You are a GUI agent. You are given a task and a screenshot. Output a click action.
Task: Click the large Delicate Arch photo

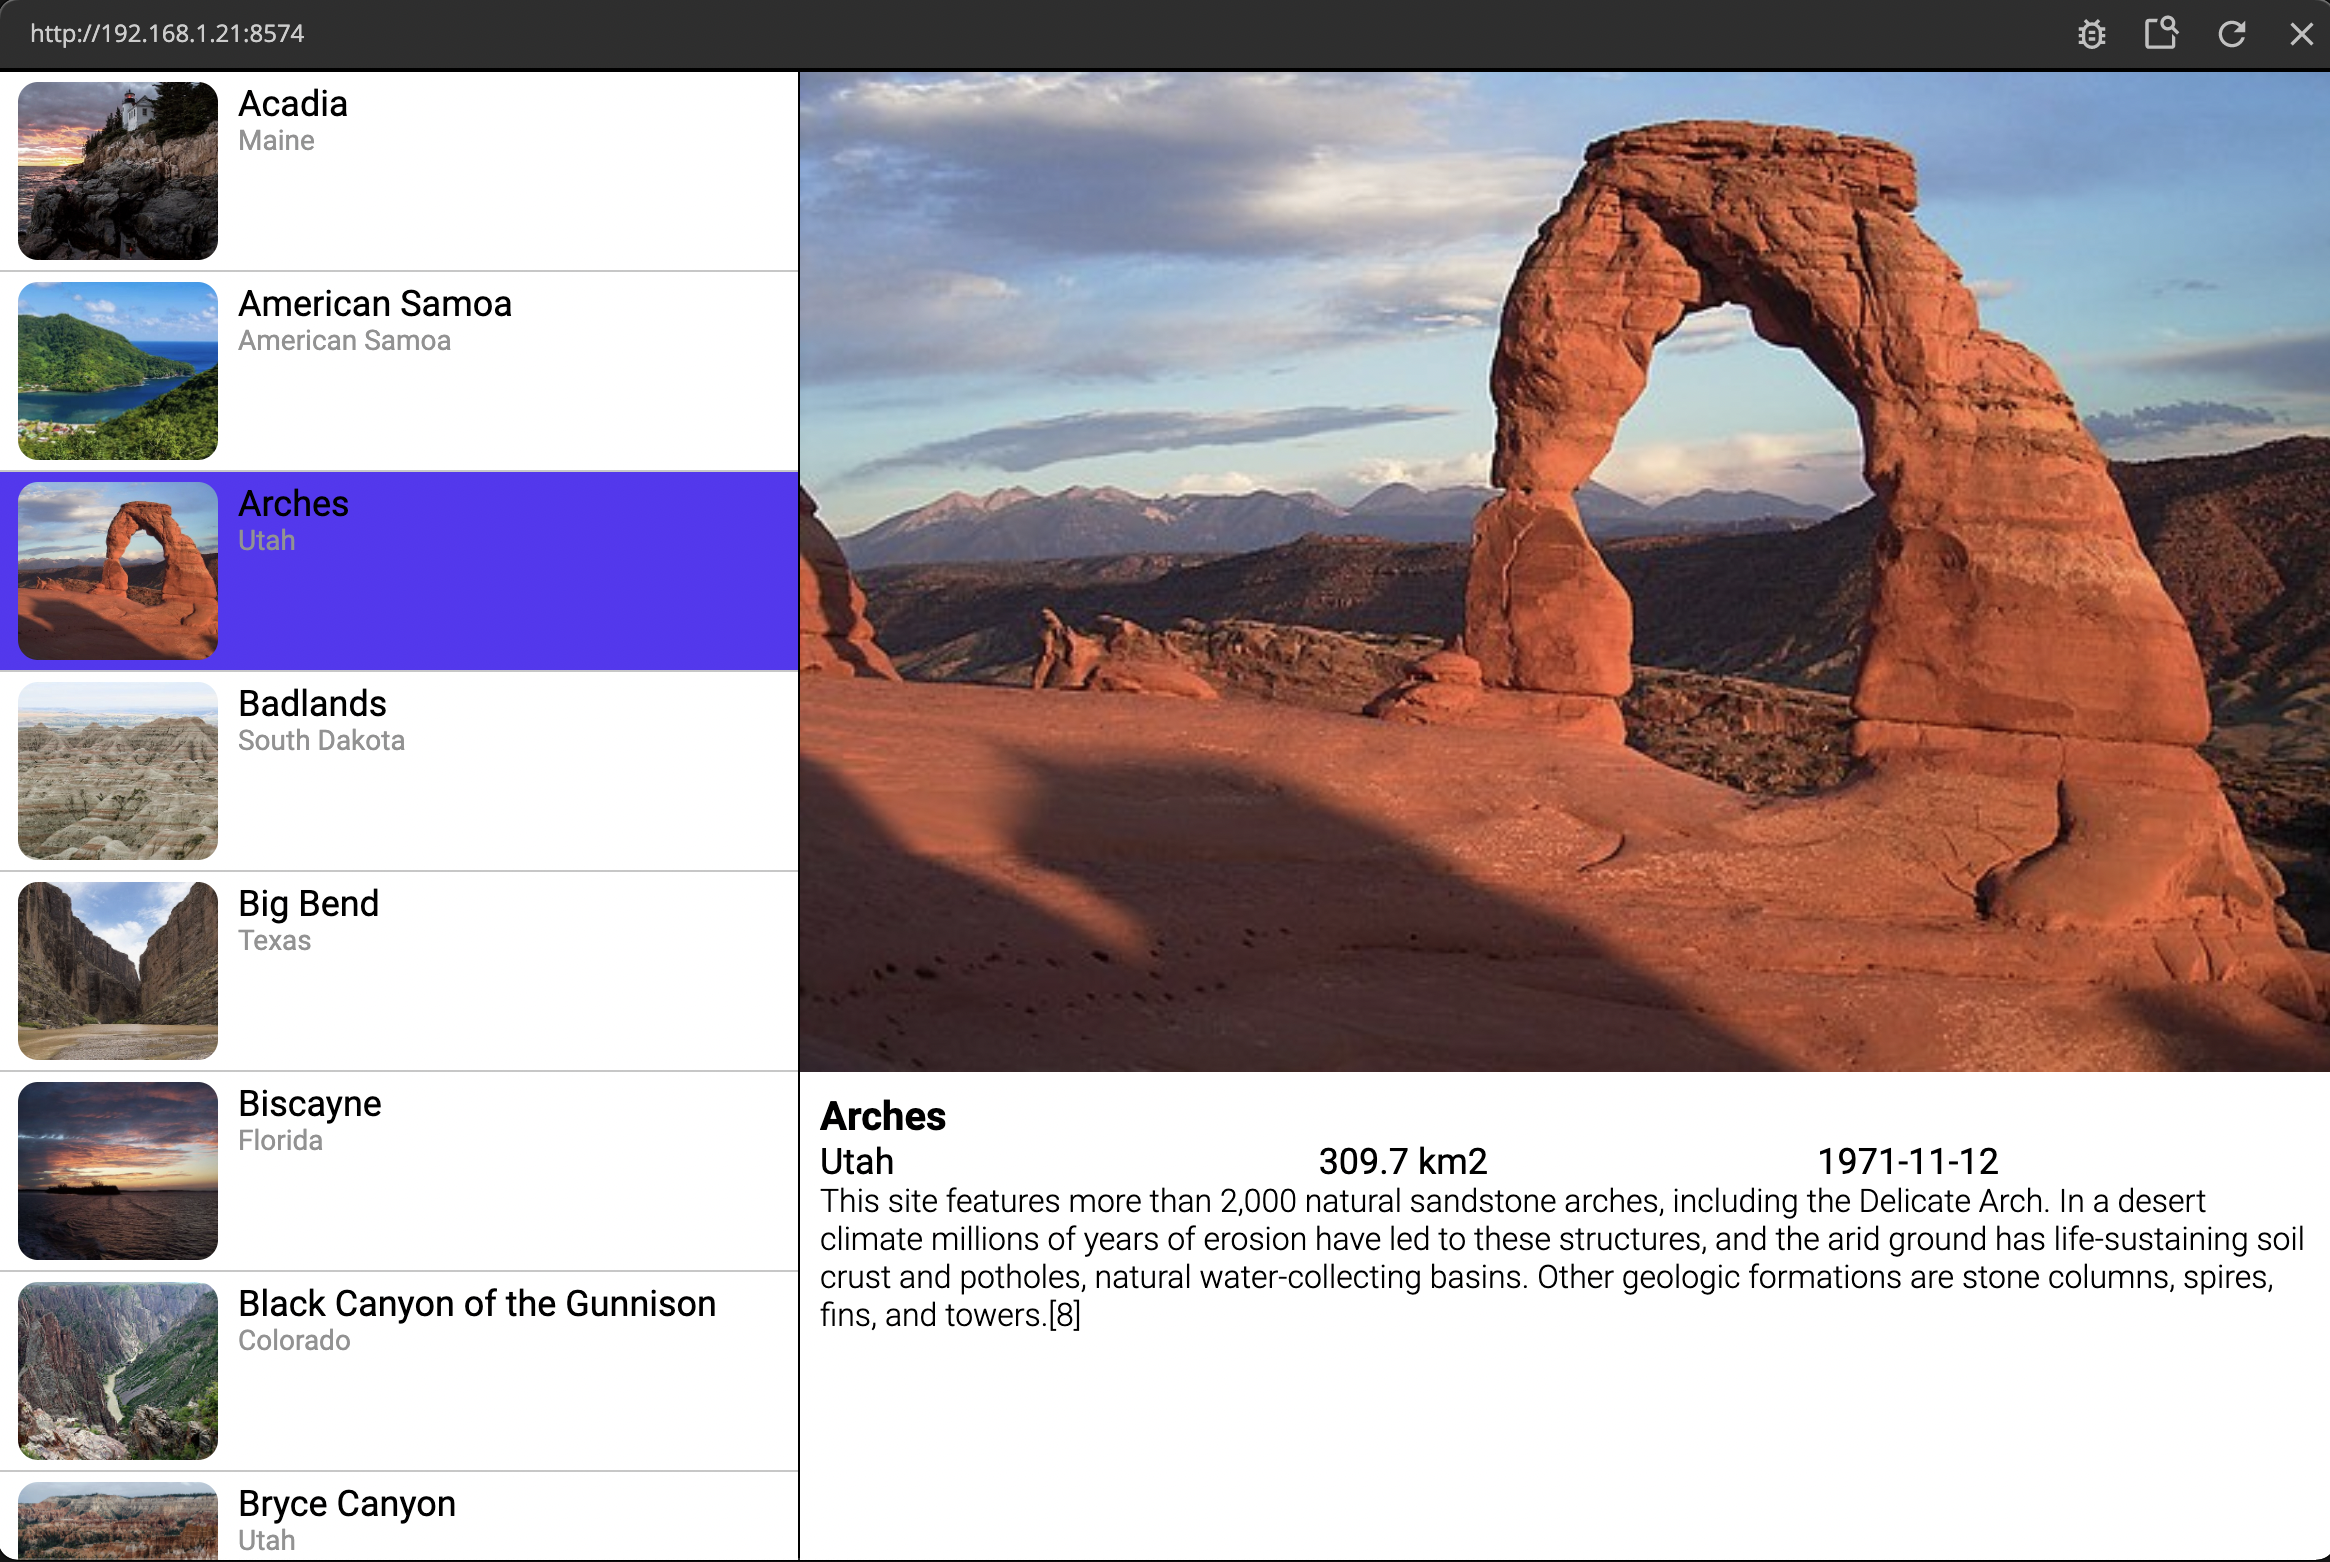1564,571
